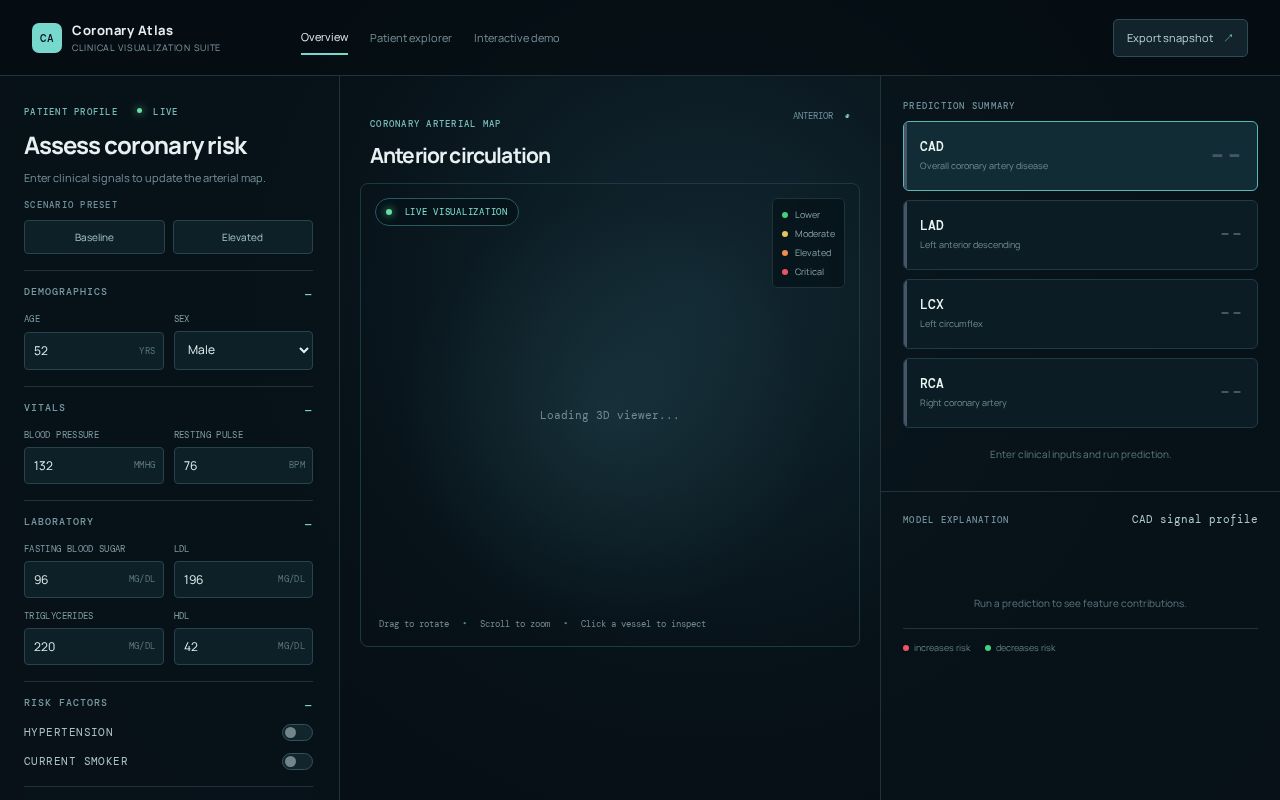Click the Coronary Atlas title
This screenshot has width=1280, height=800.
[122, 30]
